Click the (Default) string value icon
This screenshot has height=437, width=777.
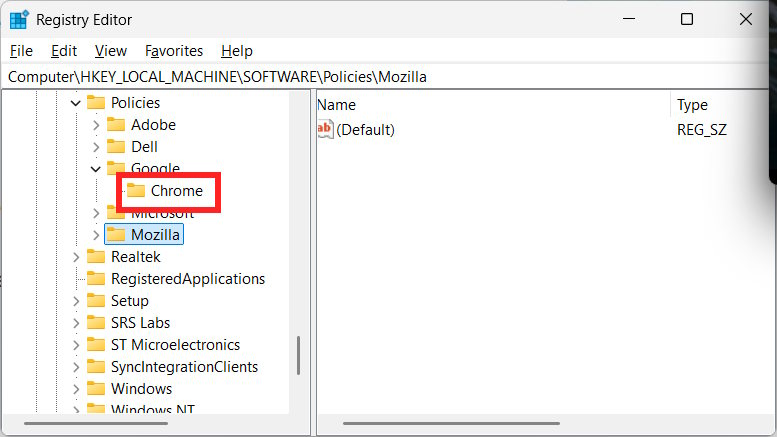tap(325, 129)
